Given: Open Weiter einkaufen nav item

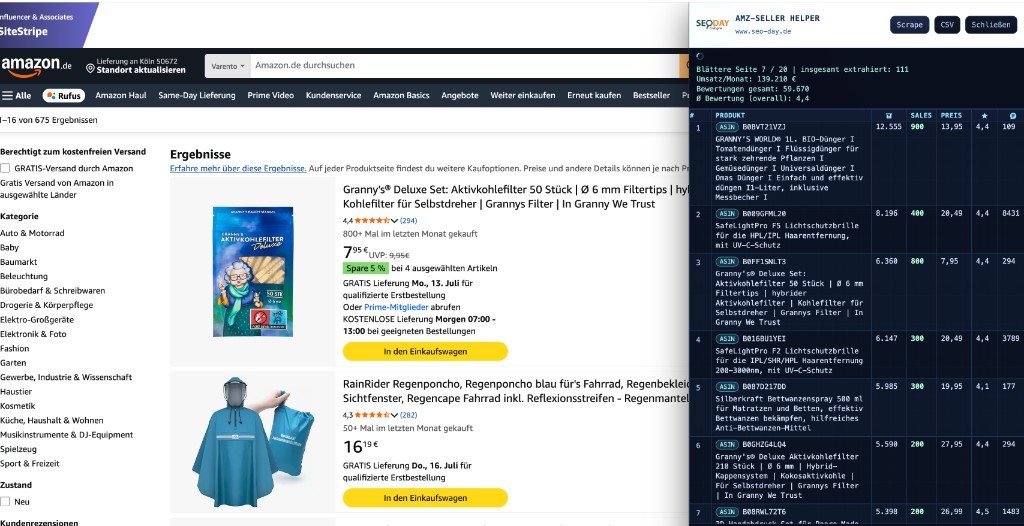Looking at the screenshot, I should point(522,95).
